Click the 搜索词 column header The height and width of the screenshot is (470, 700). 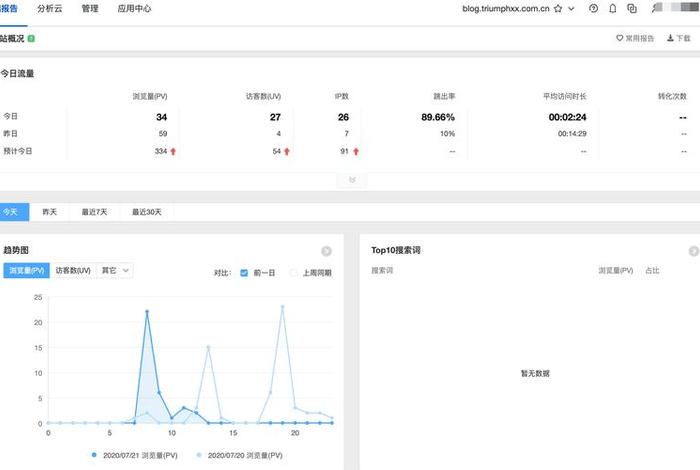(382, 270)
